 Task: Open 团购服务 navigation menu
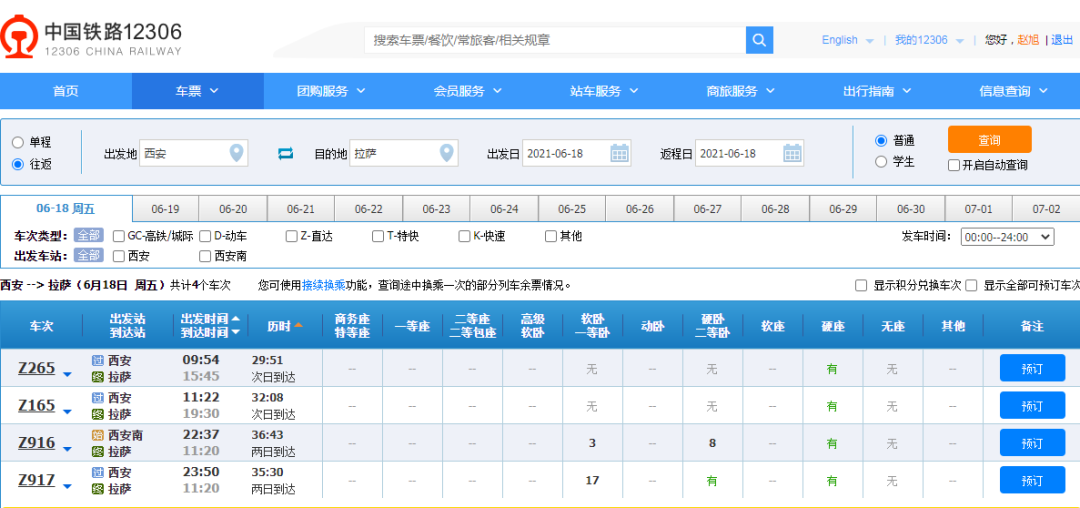point(331,91)
